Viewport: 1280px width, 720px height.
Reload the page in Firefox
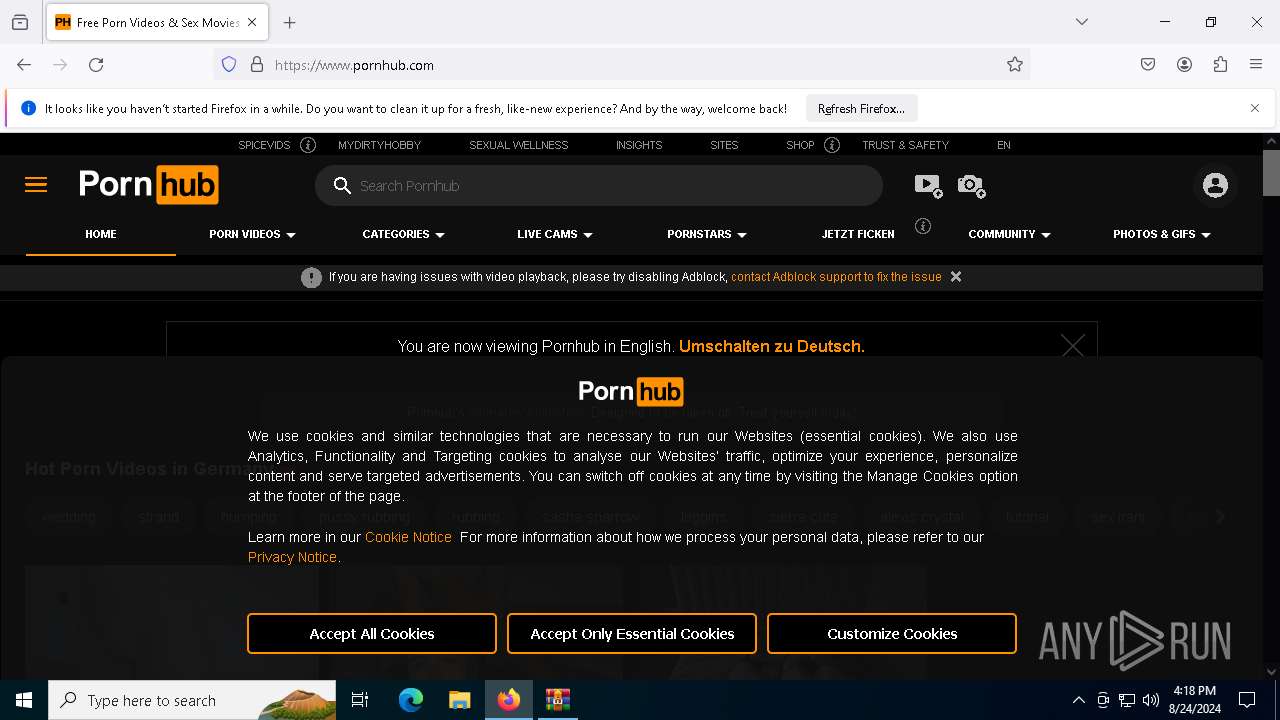96,65
